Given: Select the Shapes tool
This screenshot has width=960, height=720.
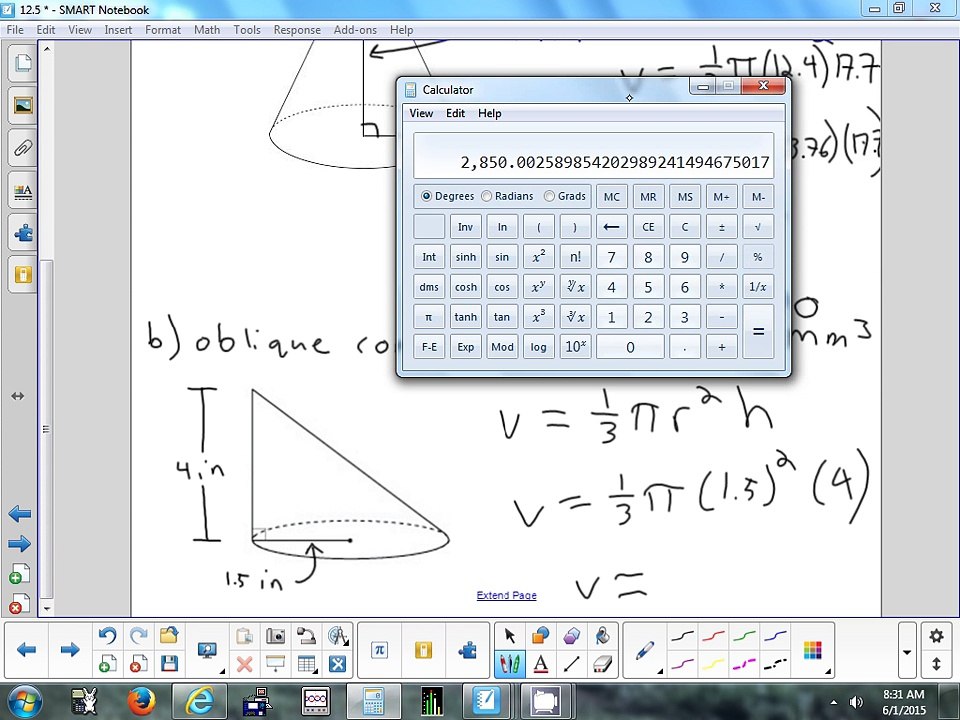Looking at the screenshot, I should point(540,636).
